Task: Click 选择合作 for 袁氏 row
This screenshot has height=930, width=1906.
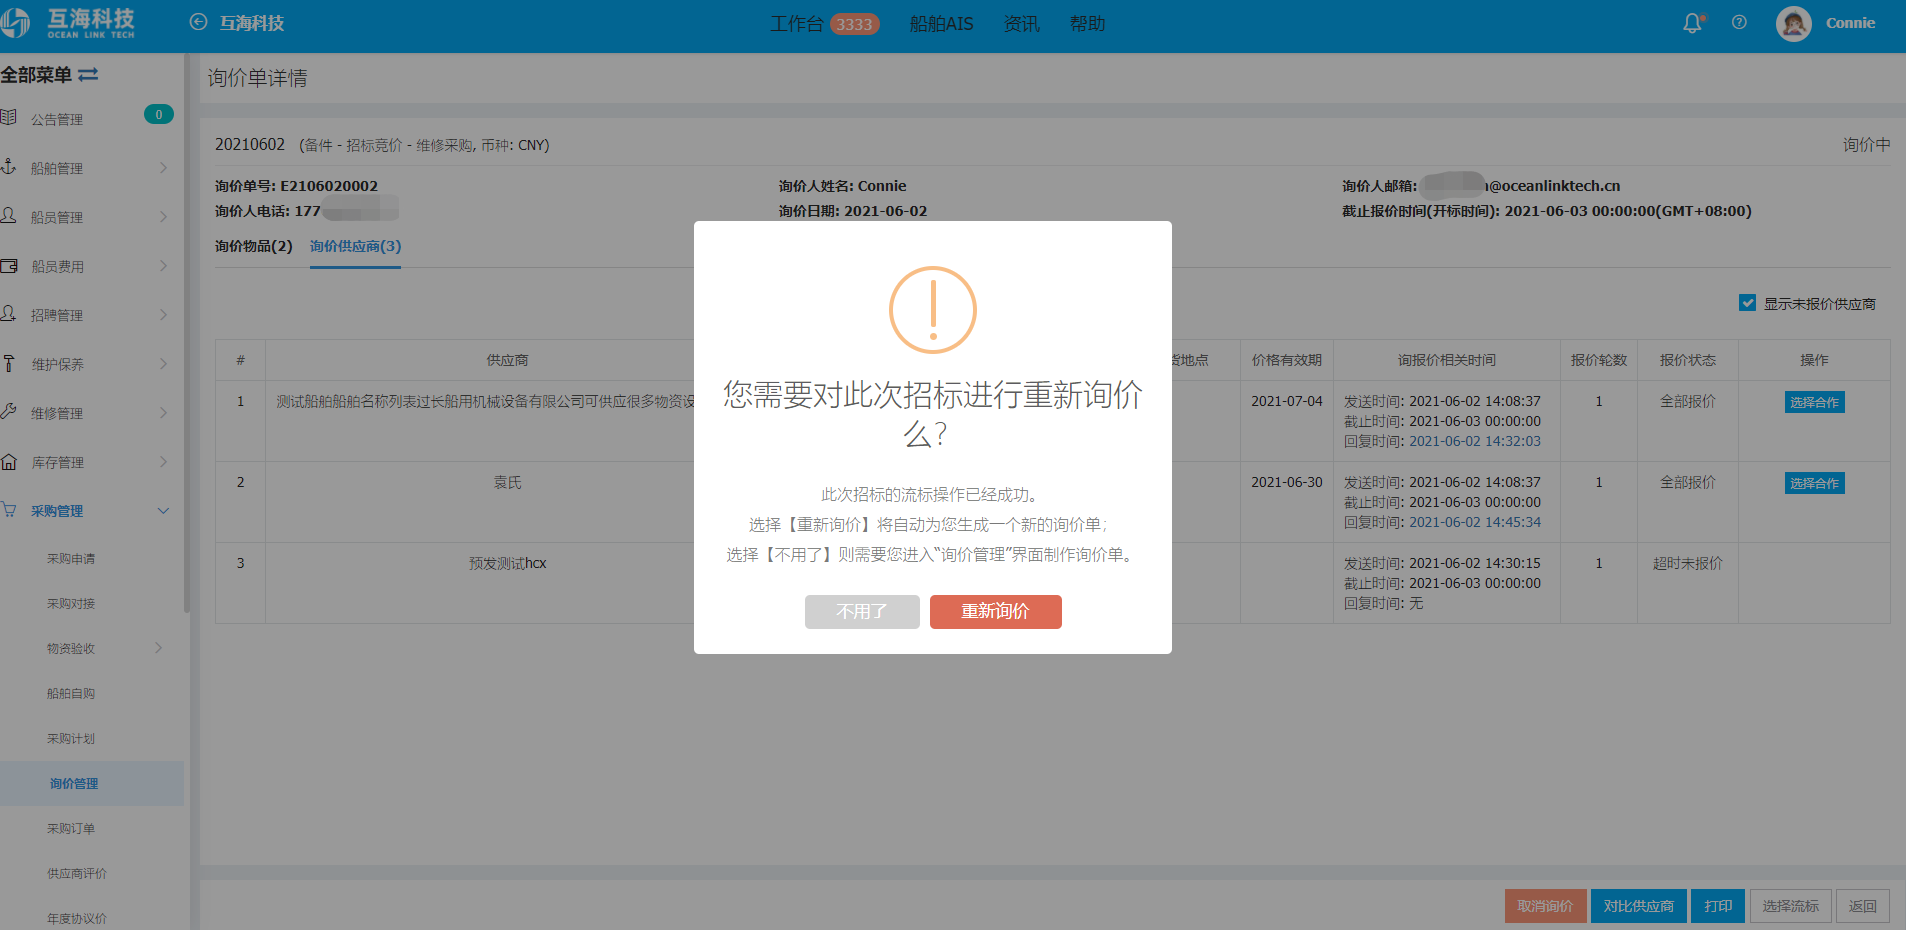Action: click(1814, 483)
